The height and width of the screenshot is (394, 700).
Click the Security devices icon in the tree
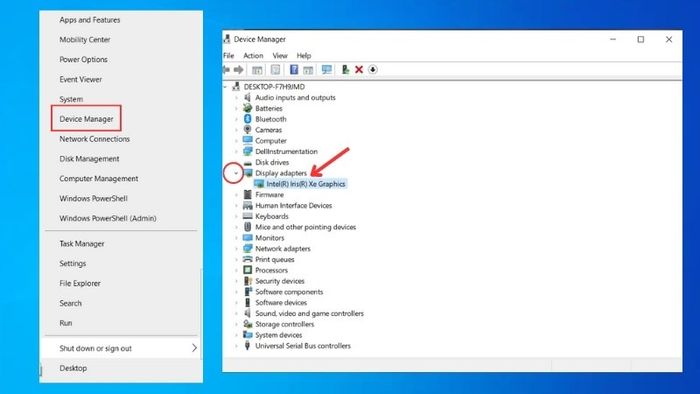tap(248, 281)
